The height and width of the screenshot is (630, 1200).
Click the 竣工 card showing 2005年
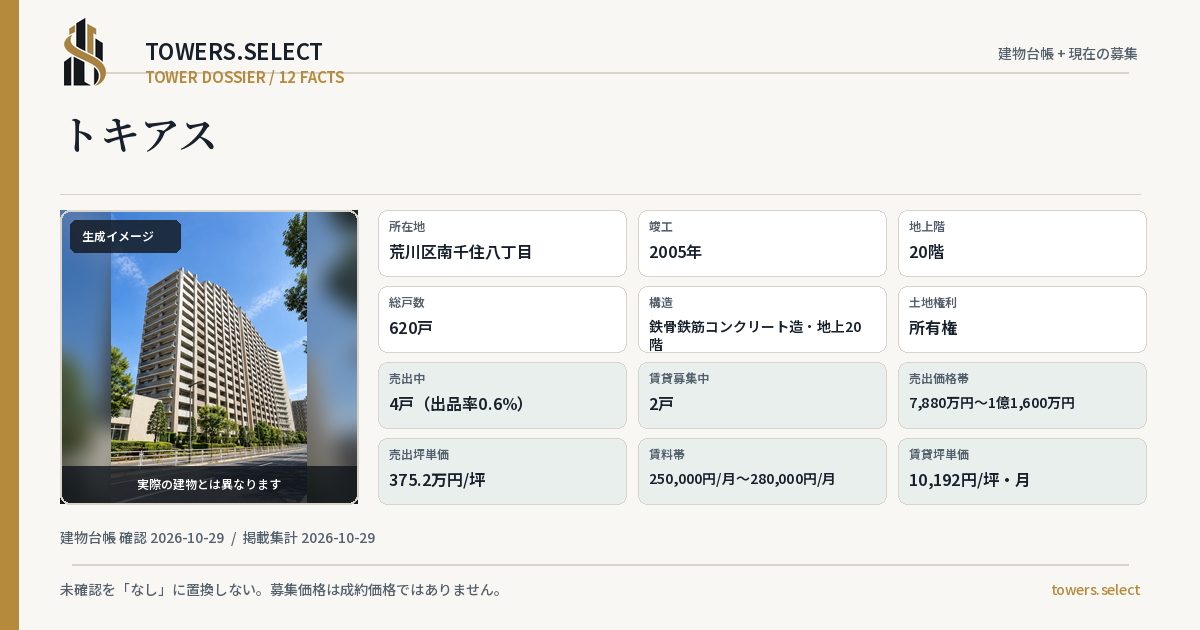pyautogui.click(x=762, y=243)
